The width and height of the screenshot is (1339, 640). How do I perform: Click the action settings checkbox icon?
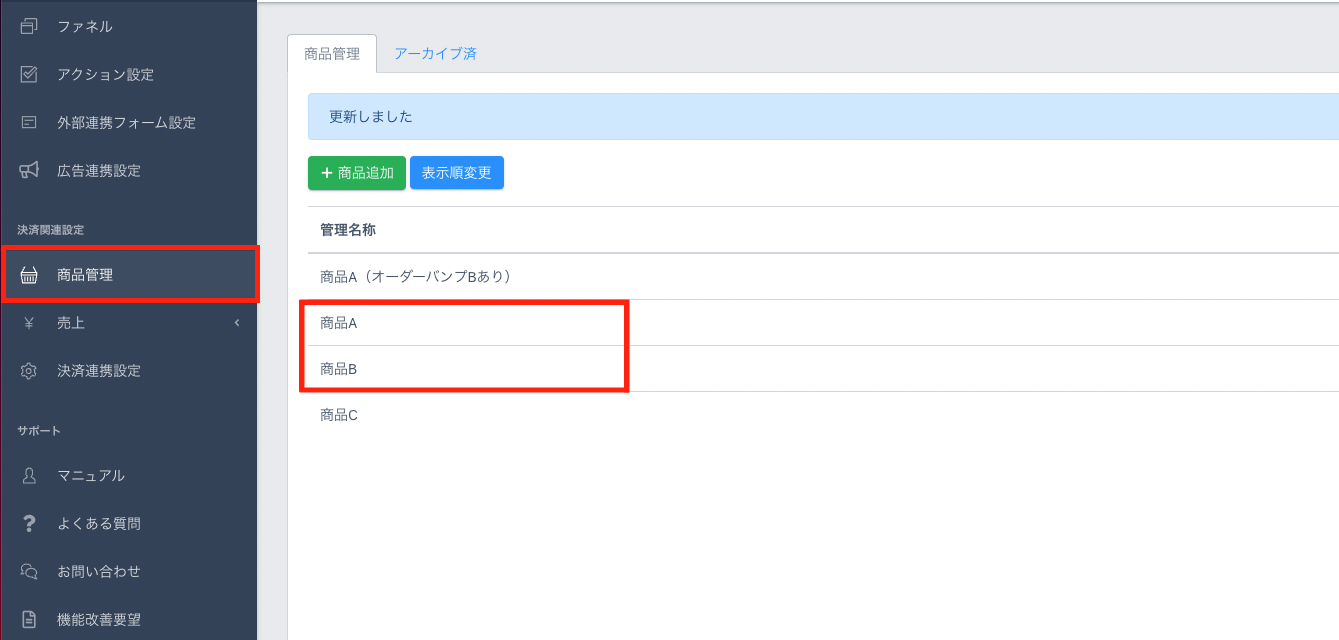29,74
